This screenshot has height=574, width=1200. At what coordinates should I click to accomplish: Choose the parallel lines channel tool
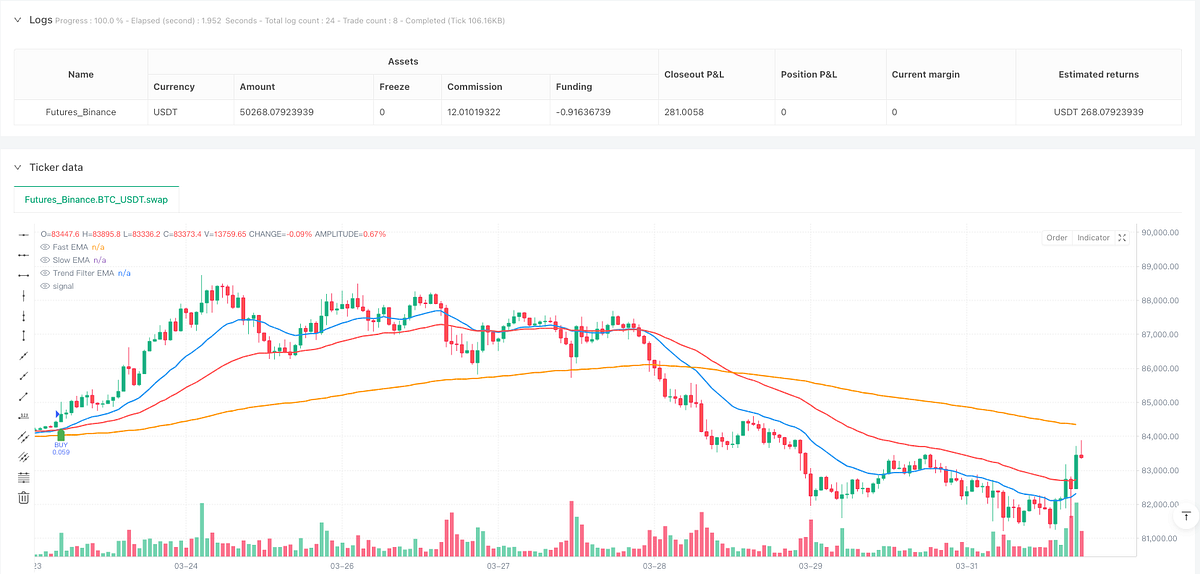[24, 436]
